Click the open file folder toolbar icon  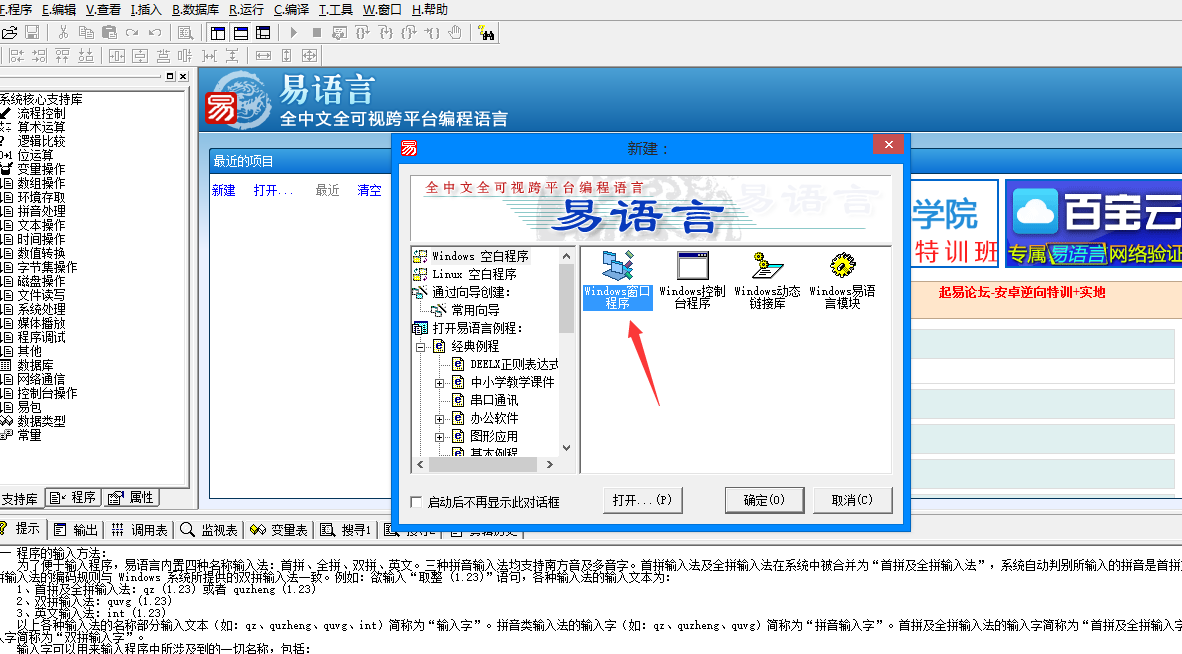9,32
